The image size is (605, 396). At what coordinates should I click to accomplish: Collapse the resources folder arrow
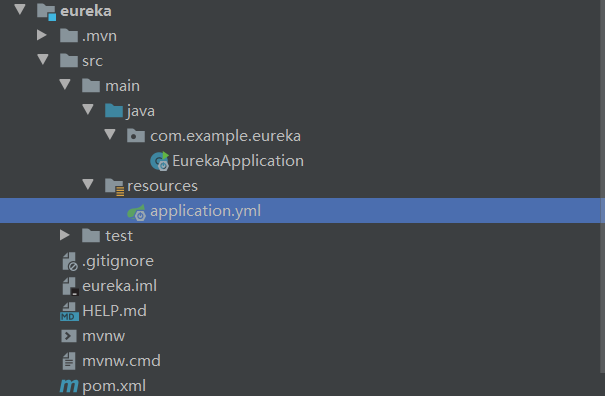[x=88, y=184]
